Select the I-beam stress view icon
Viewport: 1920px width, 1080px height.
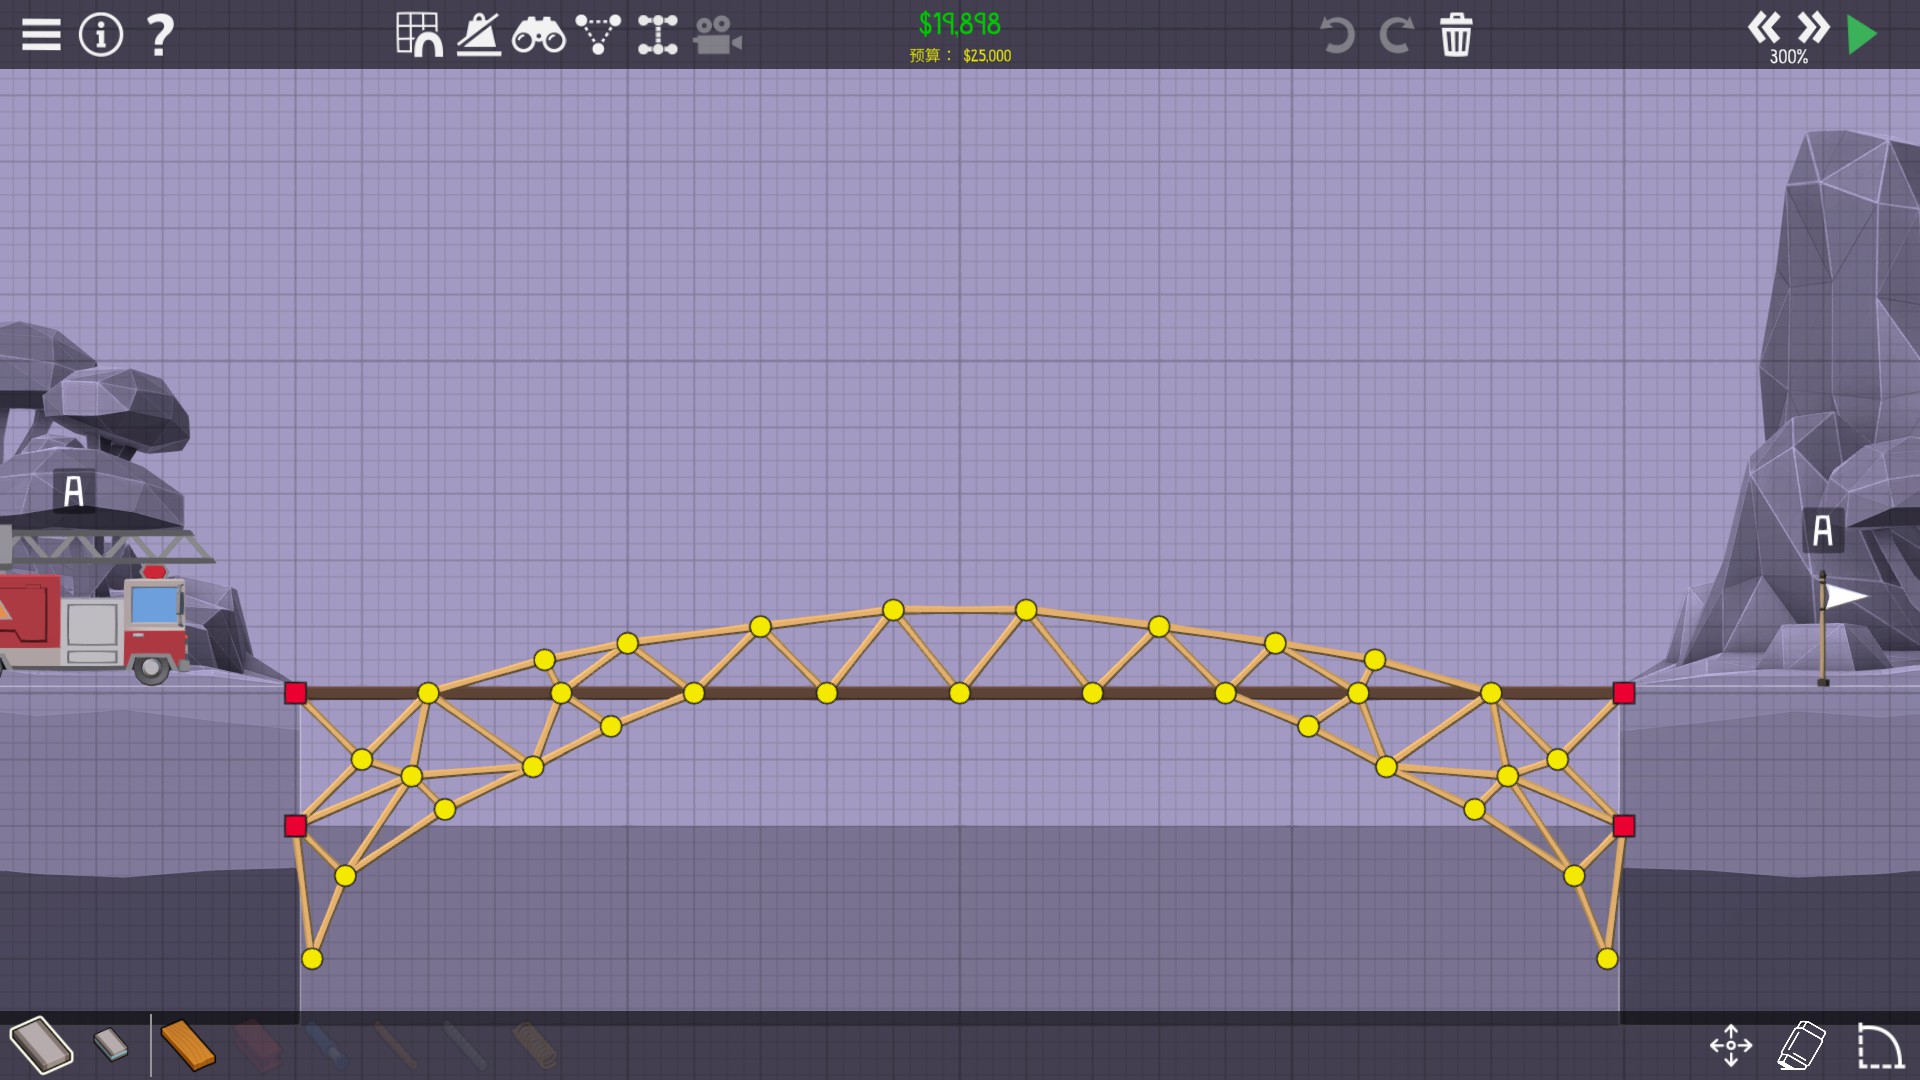658,35
